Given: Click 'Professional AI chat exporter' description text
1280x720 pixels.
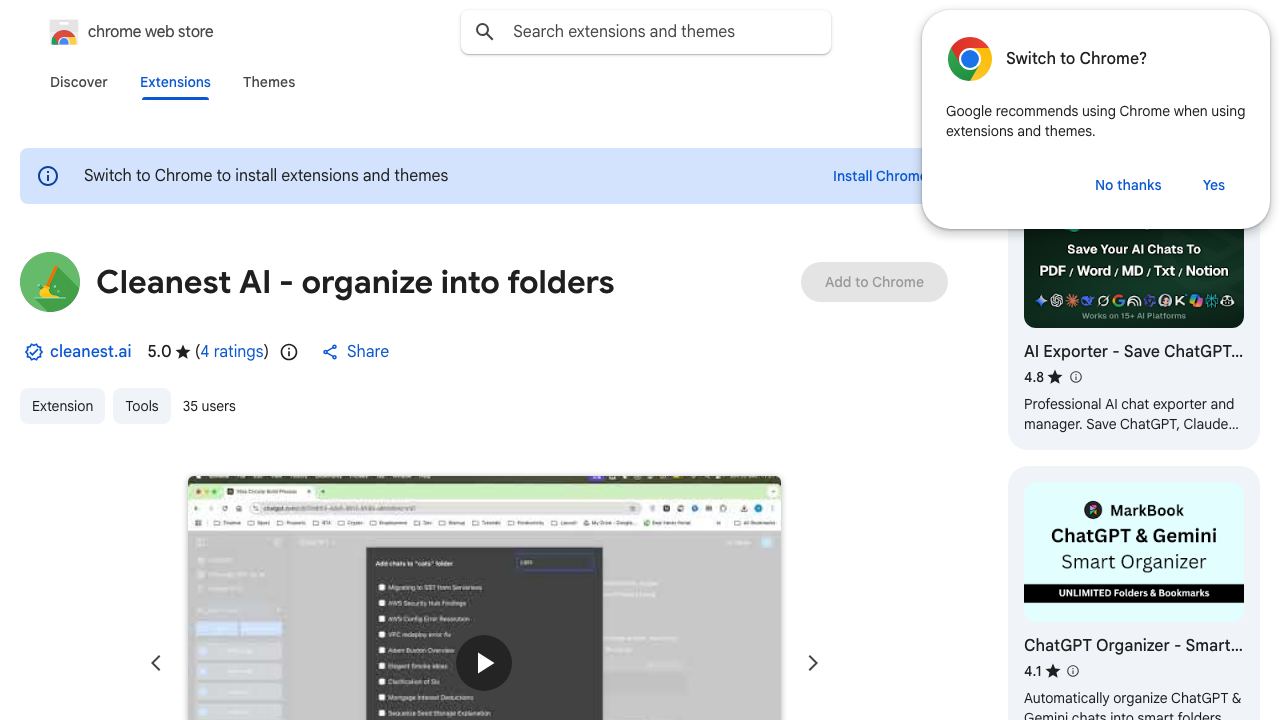Looking at the screenshot, I should (1131, 414).
